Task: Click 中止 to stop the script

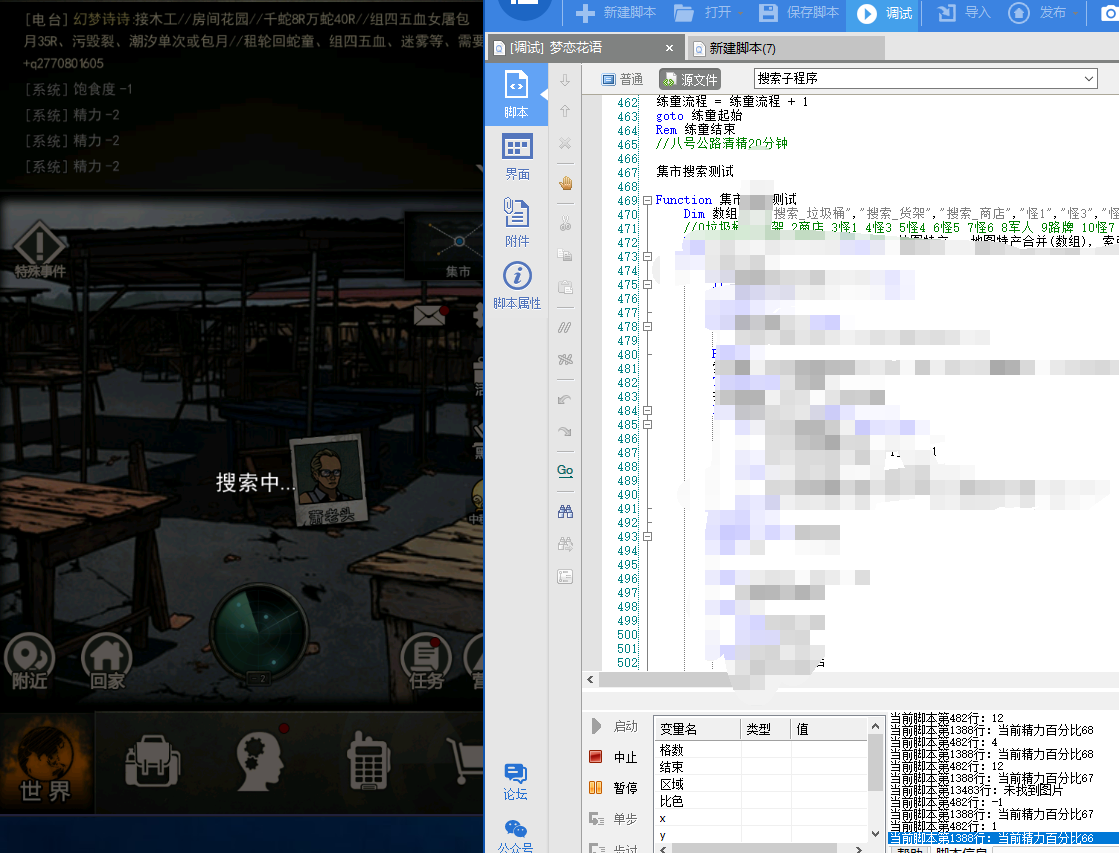Action: coord(614,757)
